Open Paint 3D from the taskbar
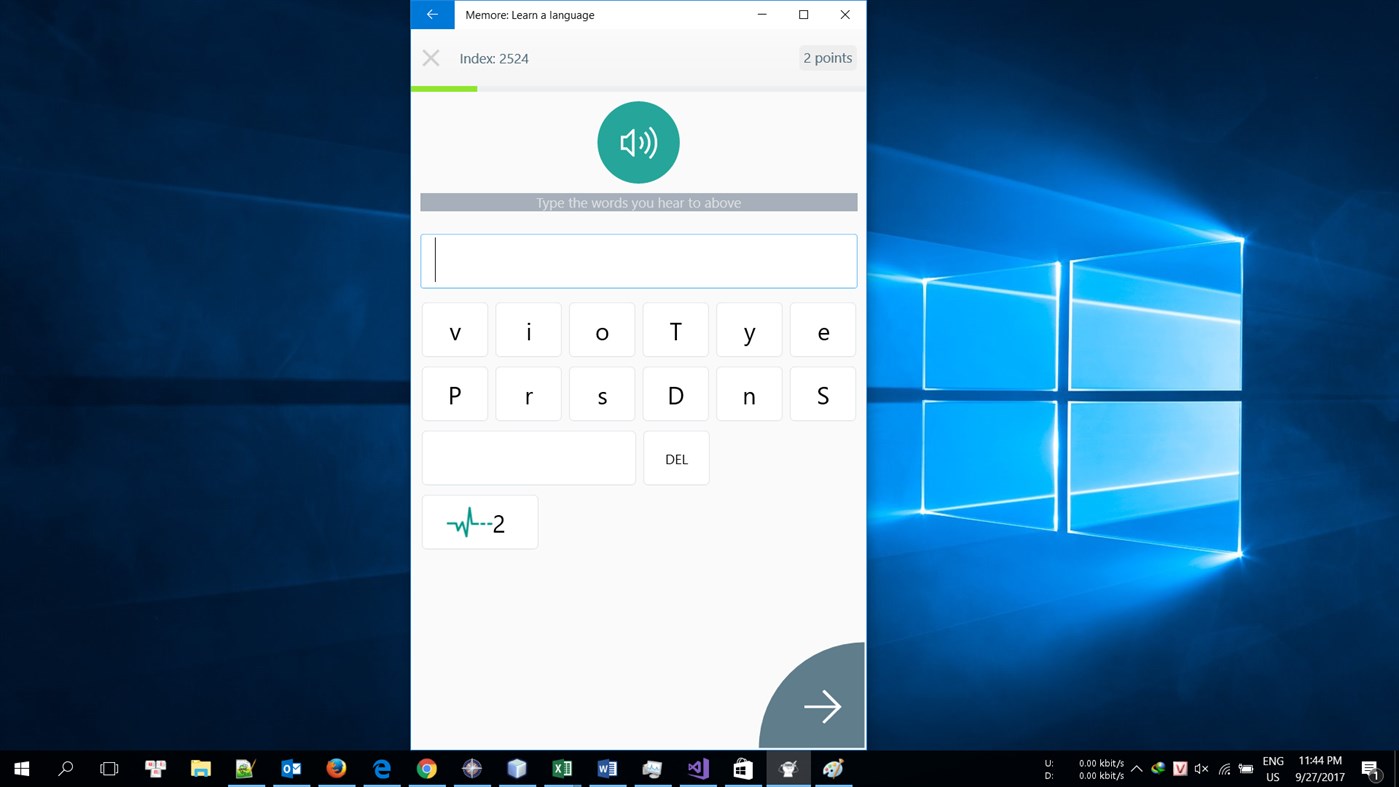Screen dimensions: 1399x787 pyautogui.click(x=833, y=768)
